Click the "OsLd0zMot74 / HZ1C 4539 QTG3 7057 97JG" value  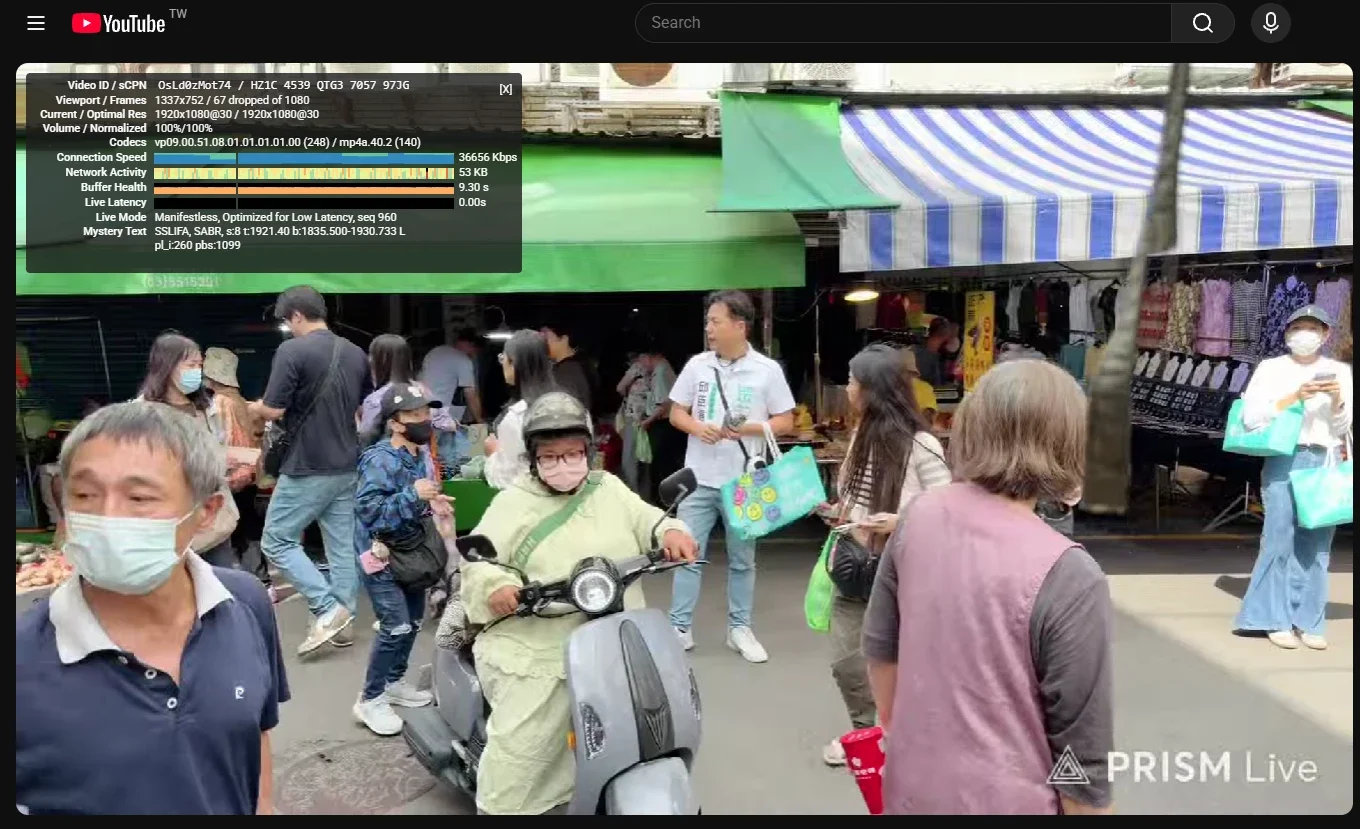pos(284,86)
